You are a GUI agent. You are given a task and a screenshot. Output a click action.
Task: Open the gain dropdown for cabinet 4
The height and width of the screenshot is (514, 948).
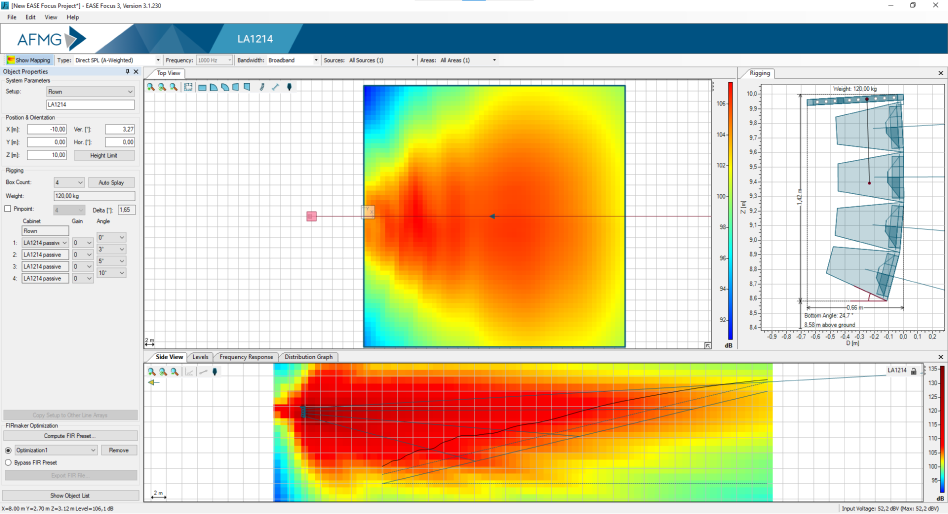(x=82, y=278)
